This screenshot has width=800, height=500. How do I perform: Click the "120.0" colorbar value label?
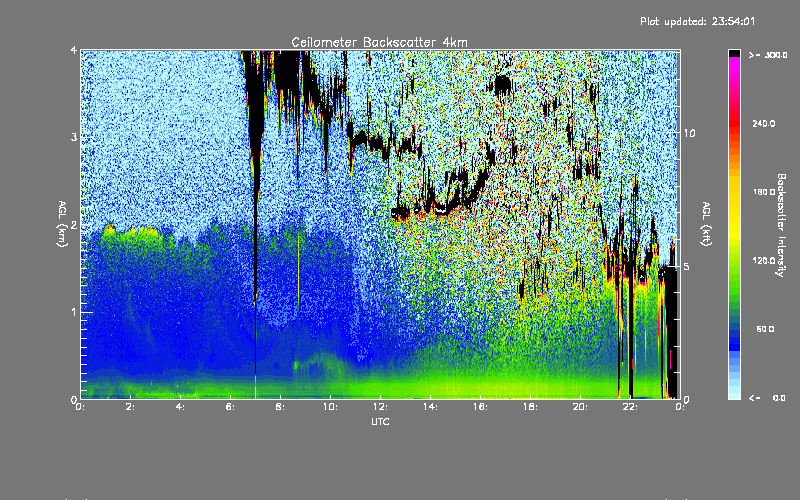[764, 260]
